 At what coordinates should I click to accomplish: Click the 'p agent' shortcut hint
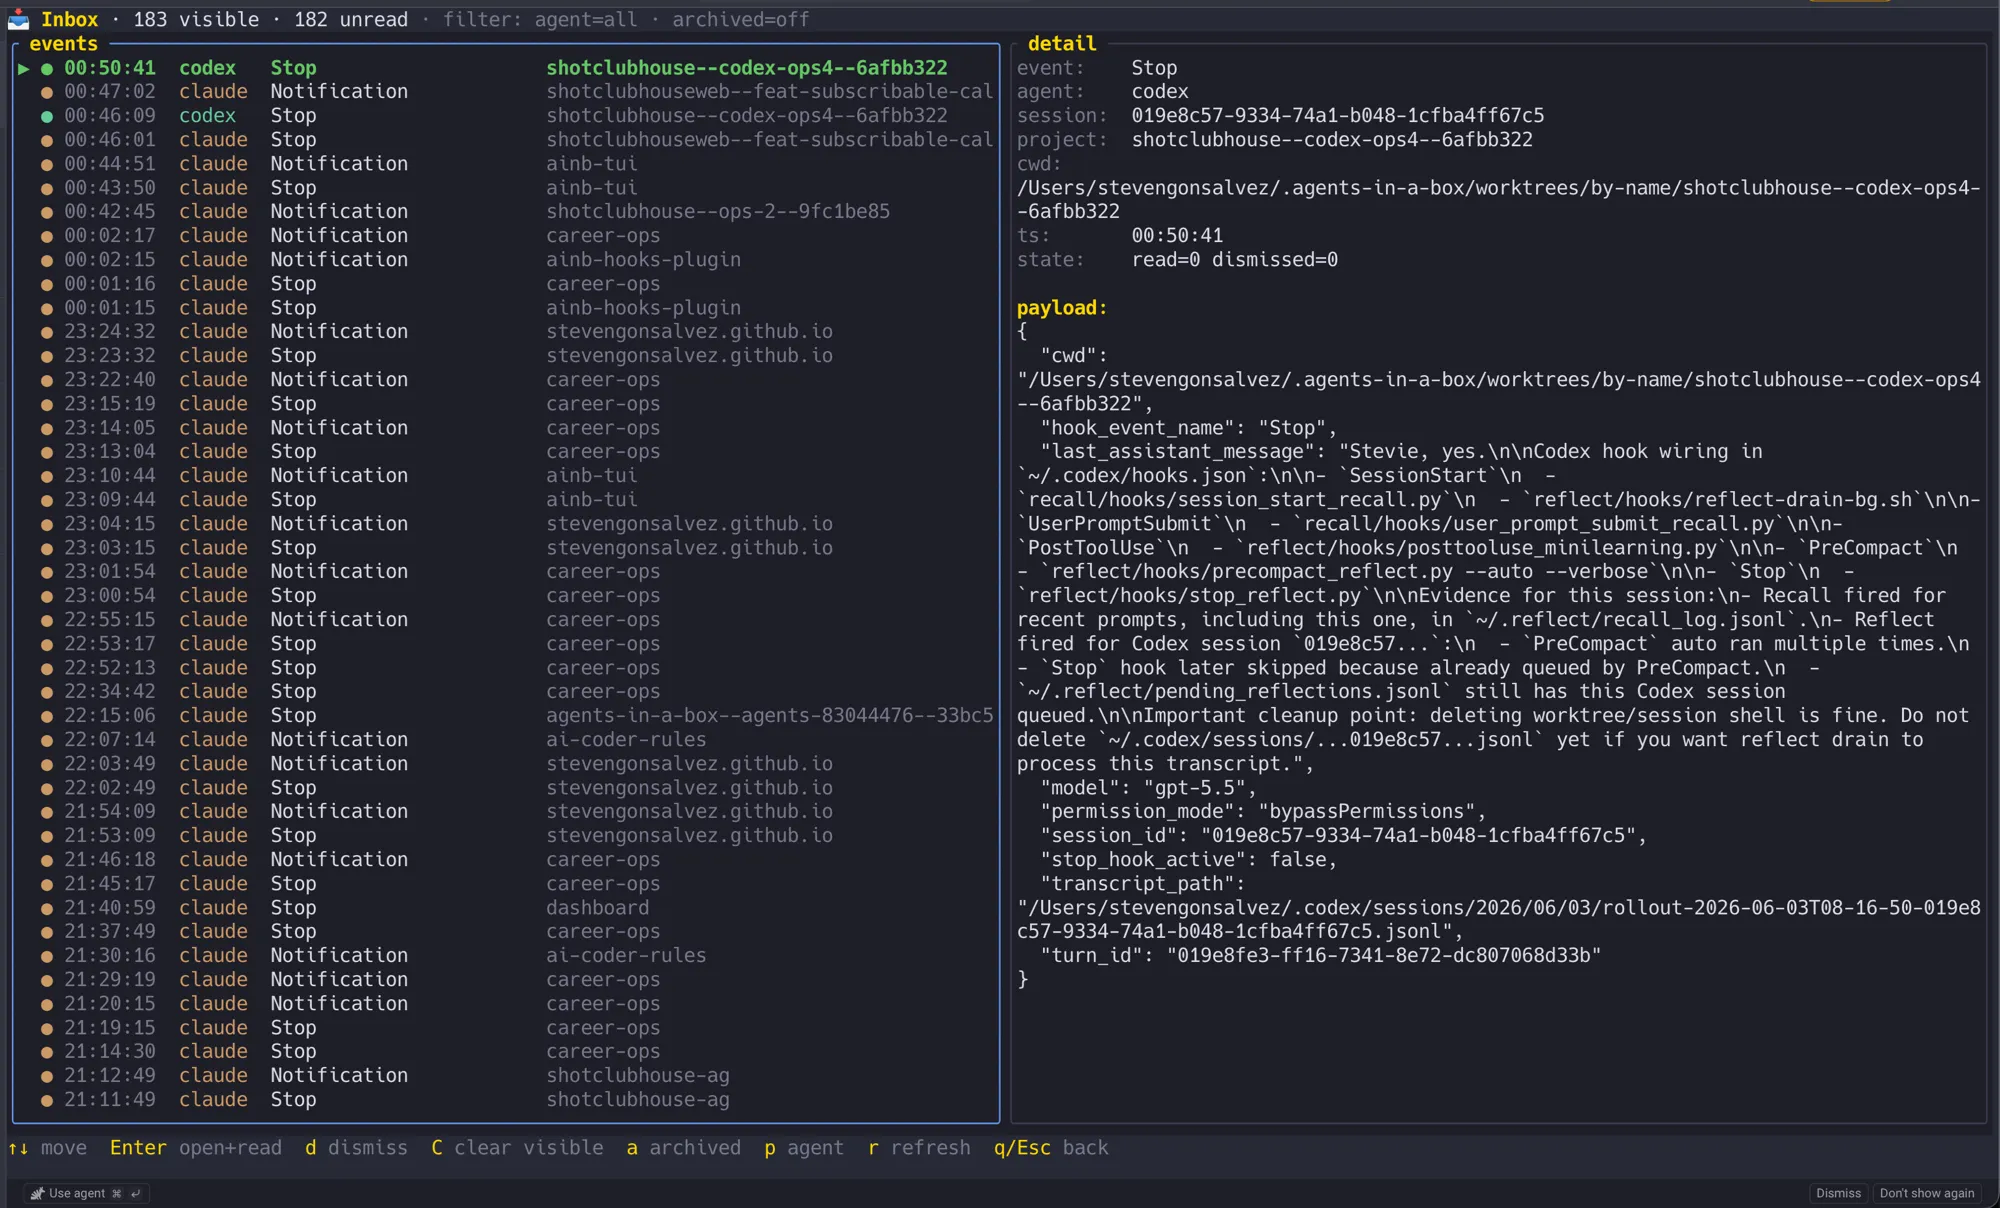[x=804, y=1148]
